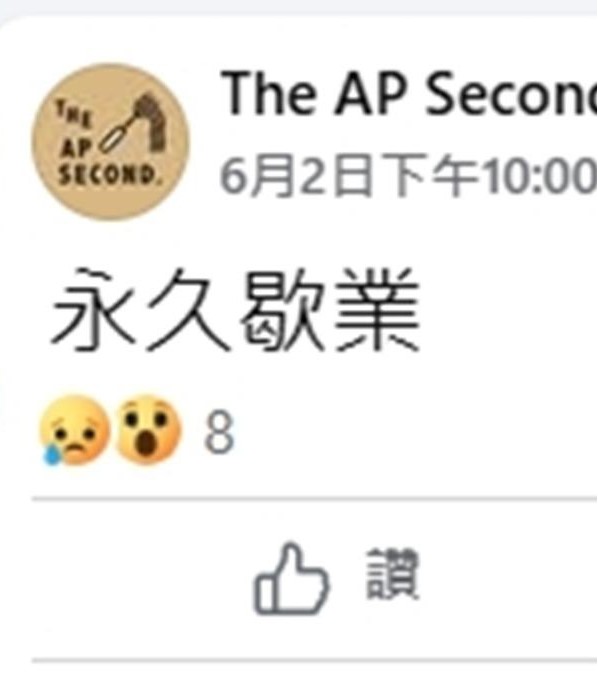
Task: Click the wow surprised reaction emoji
Action: [x=149, y=430]
